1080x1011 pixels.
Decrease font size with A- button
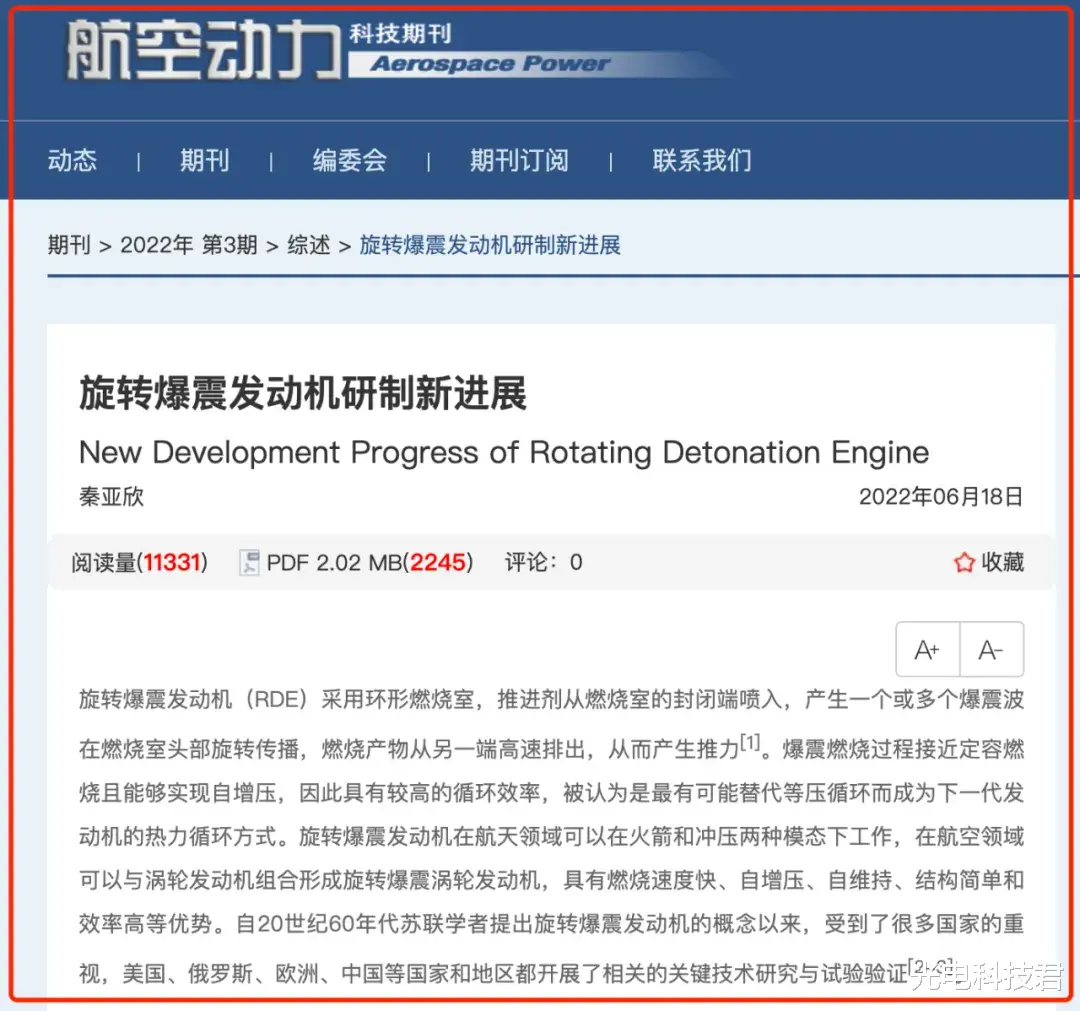pyautogui.click(x=992, y=649)
